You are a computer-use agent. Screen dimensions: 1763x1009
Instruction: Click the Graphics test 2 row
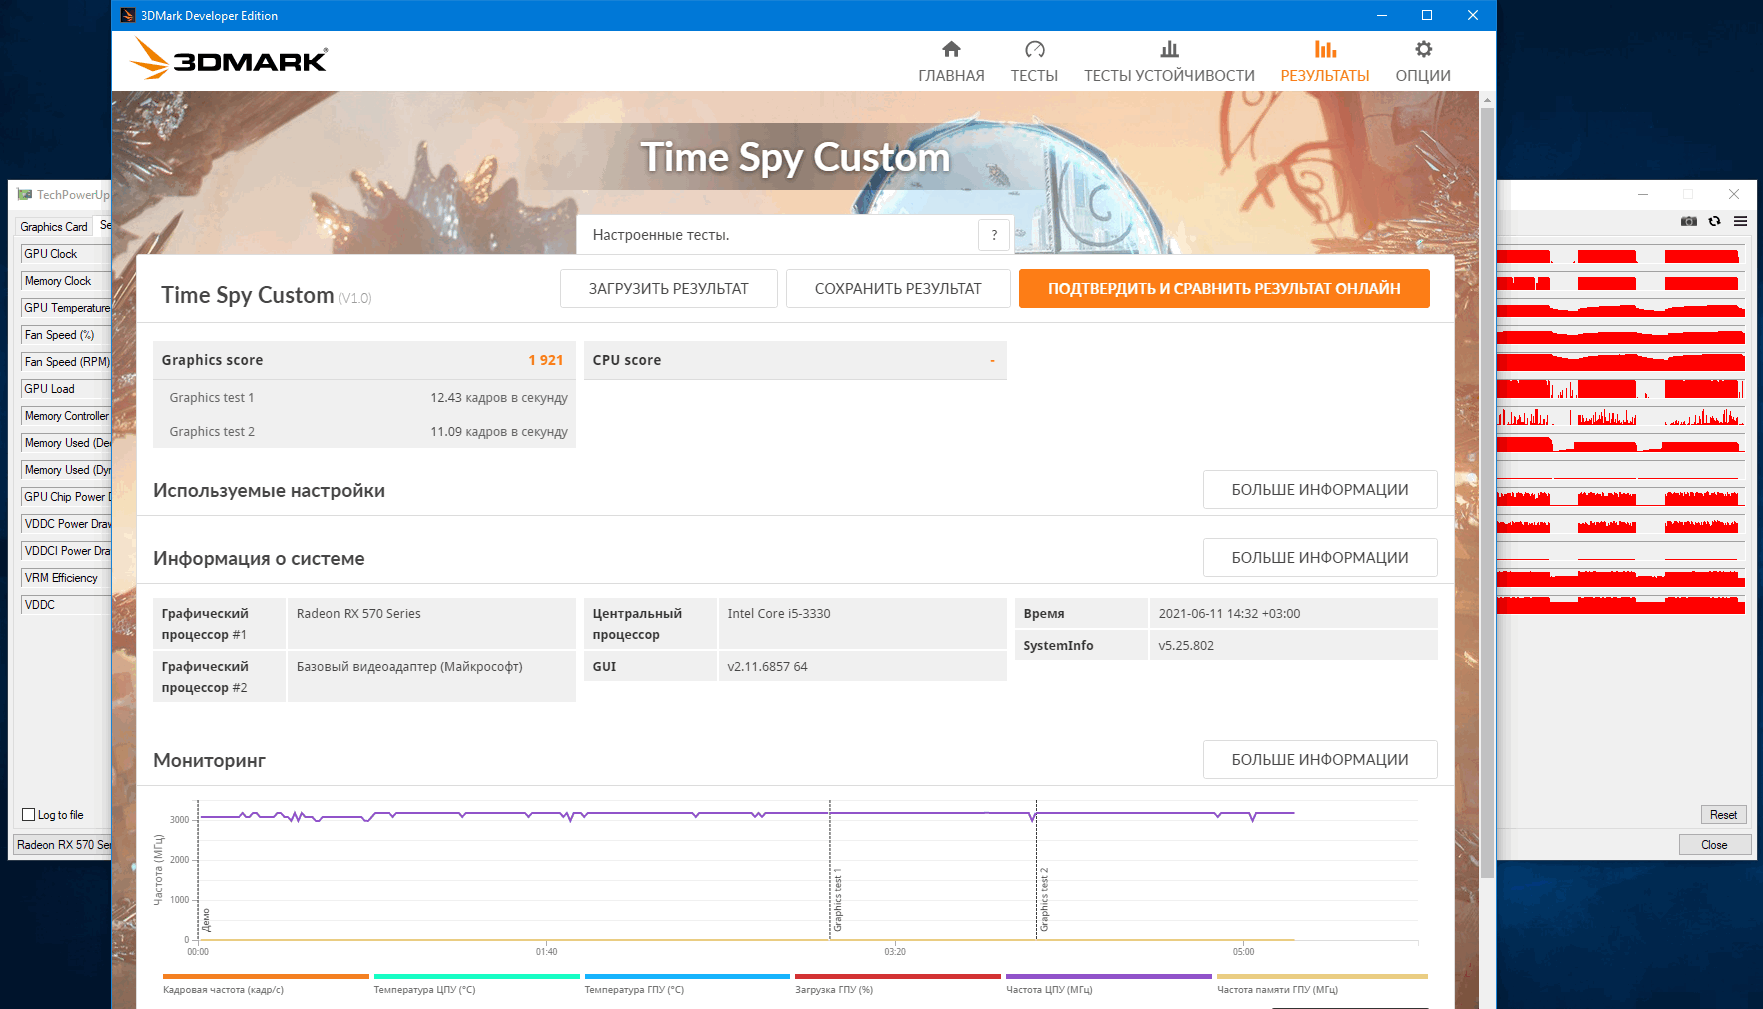coord(364,431)
